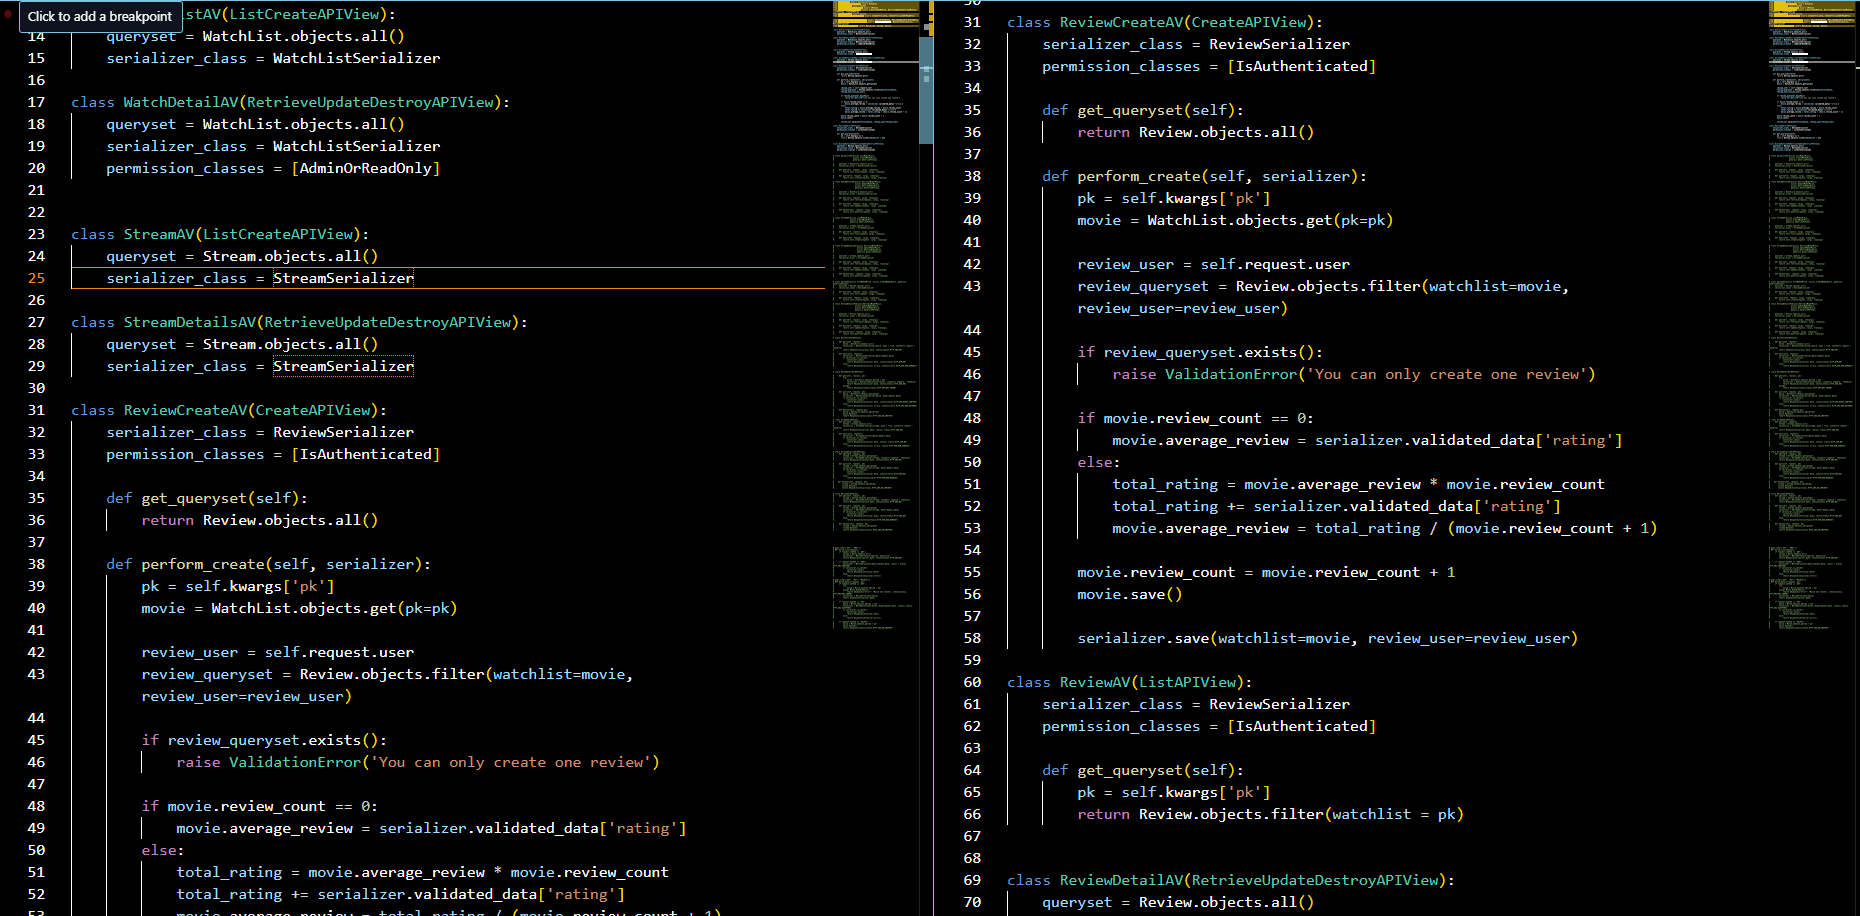Place cursor on 'class WatchDetailAV' definition
The width and height of the screenshot is (1860, 916).
[290, 102]
